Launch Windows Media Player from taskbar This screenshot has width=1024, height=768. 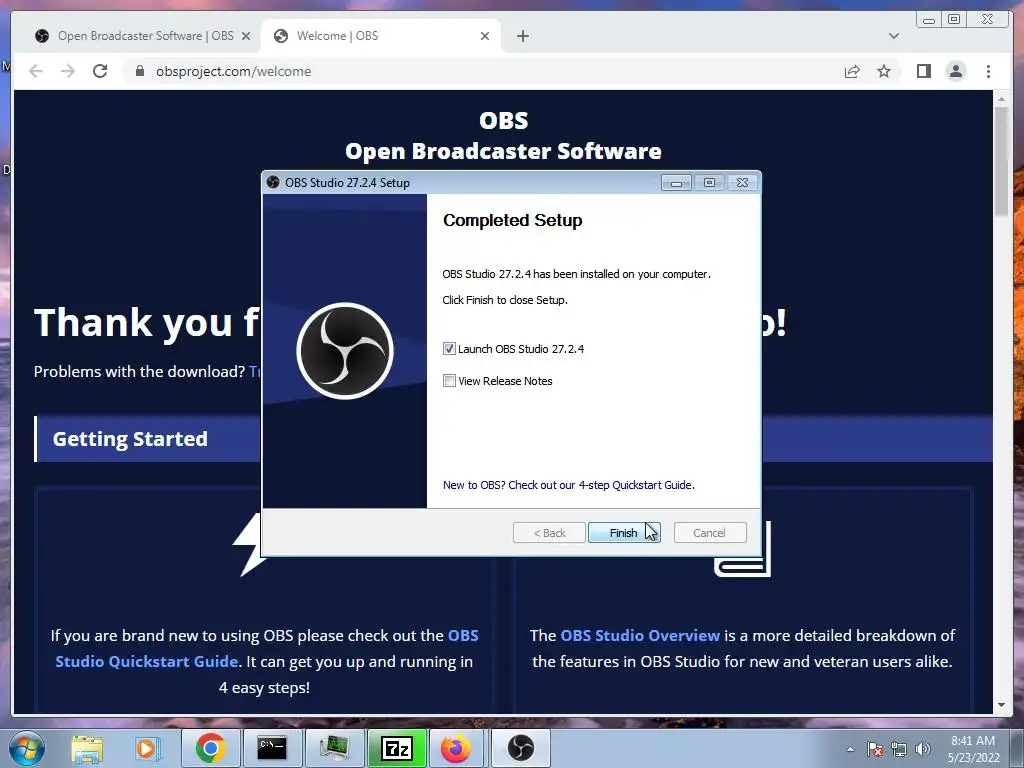(x=146, y=748)
